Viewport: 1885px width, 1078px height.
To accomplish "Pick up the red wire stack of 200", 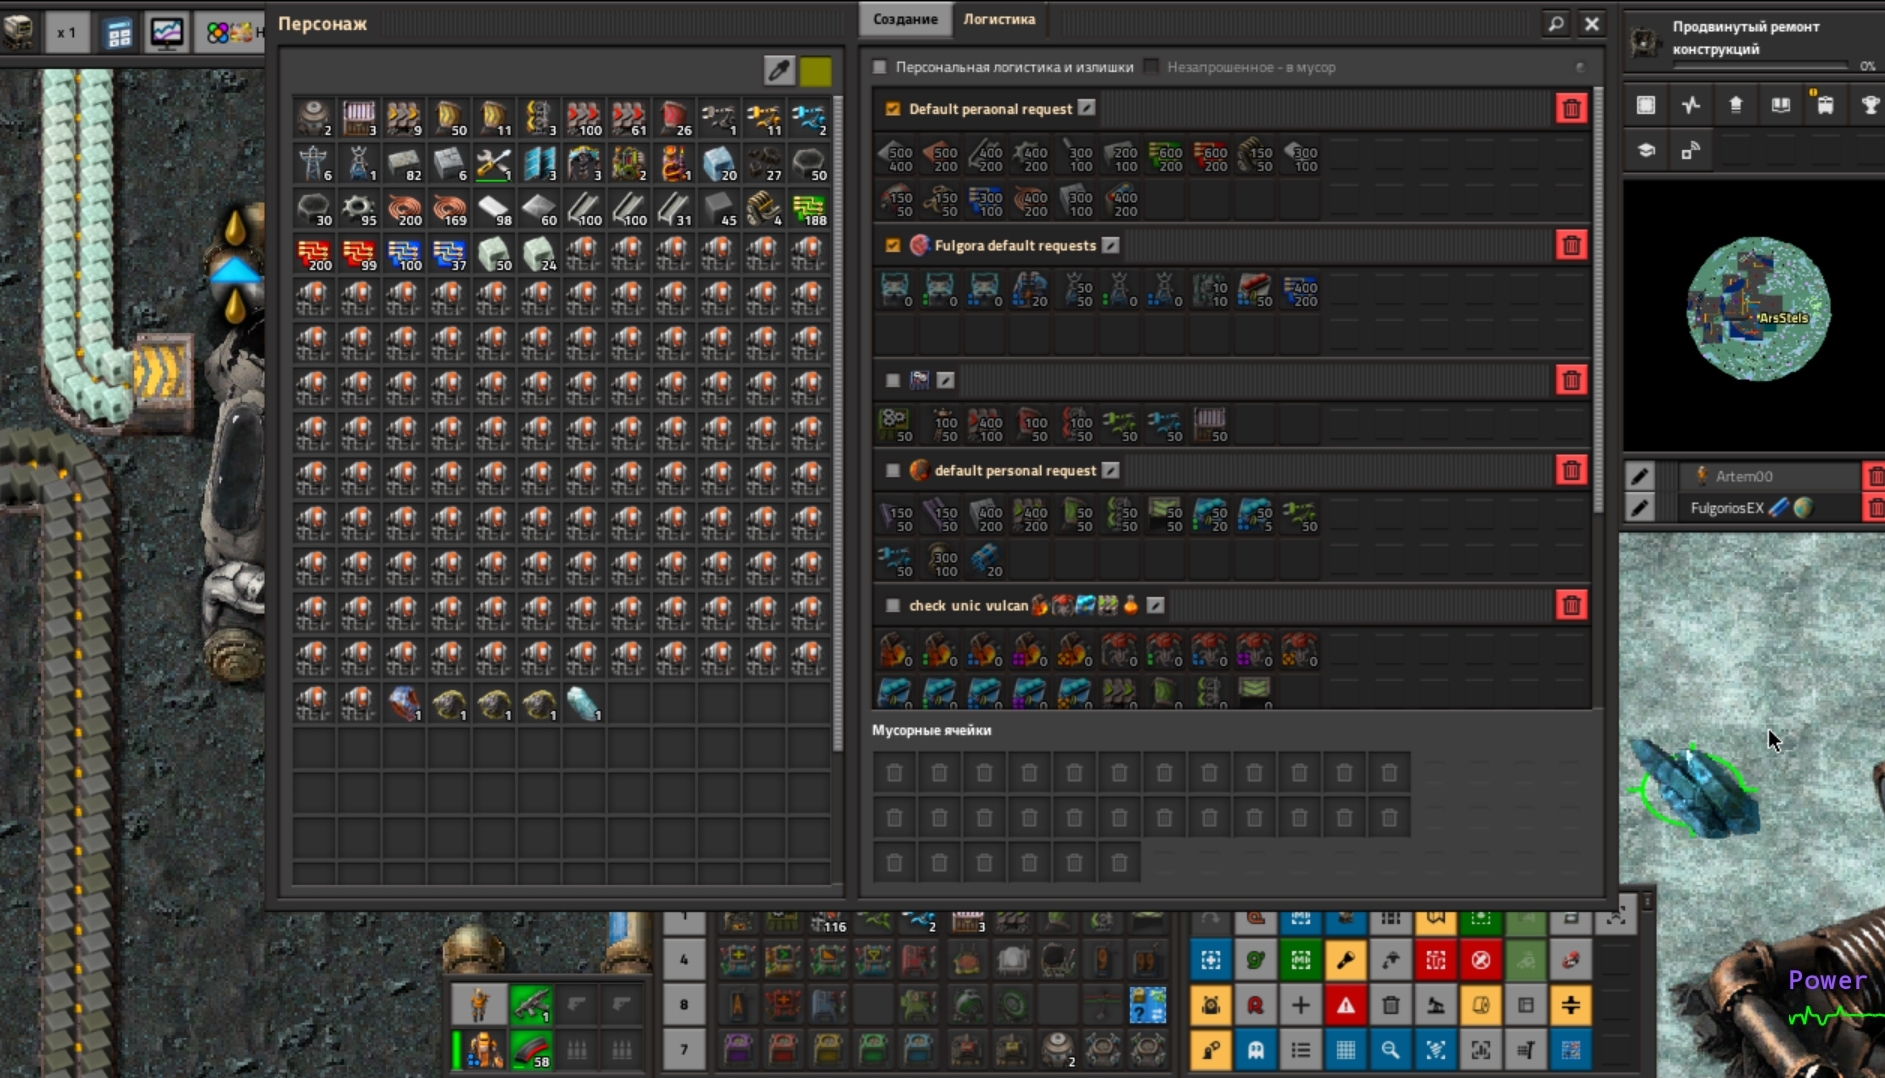I will tap(314, 254).
